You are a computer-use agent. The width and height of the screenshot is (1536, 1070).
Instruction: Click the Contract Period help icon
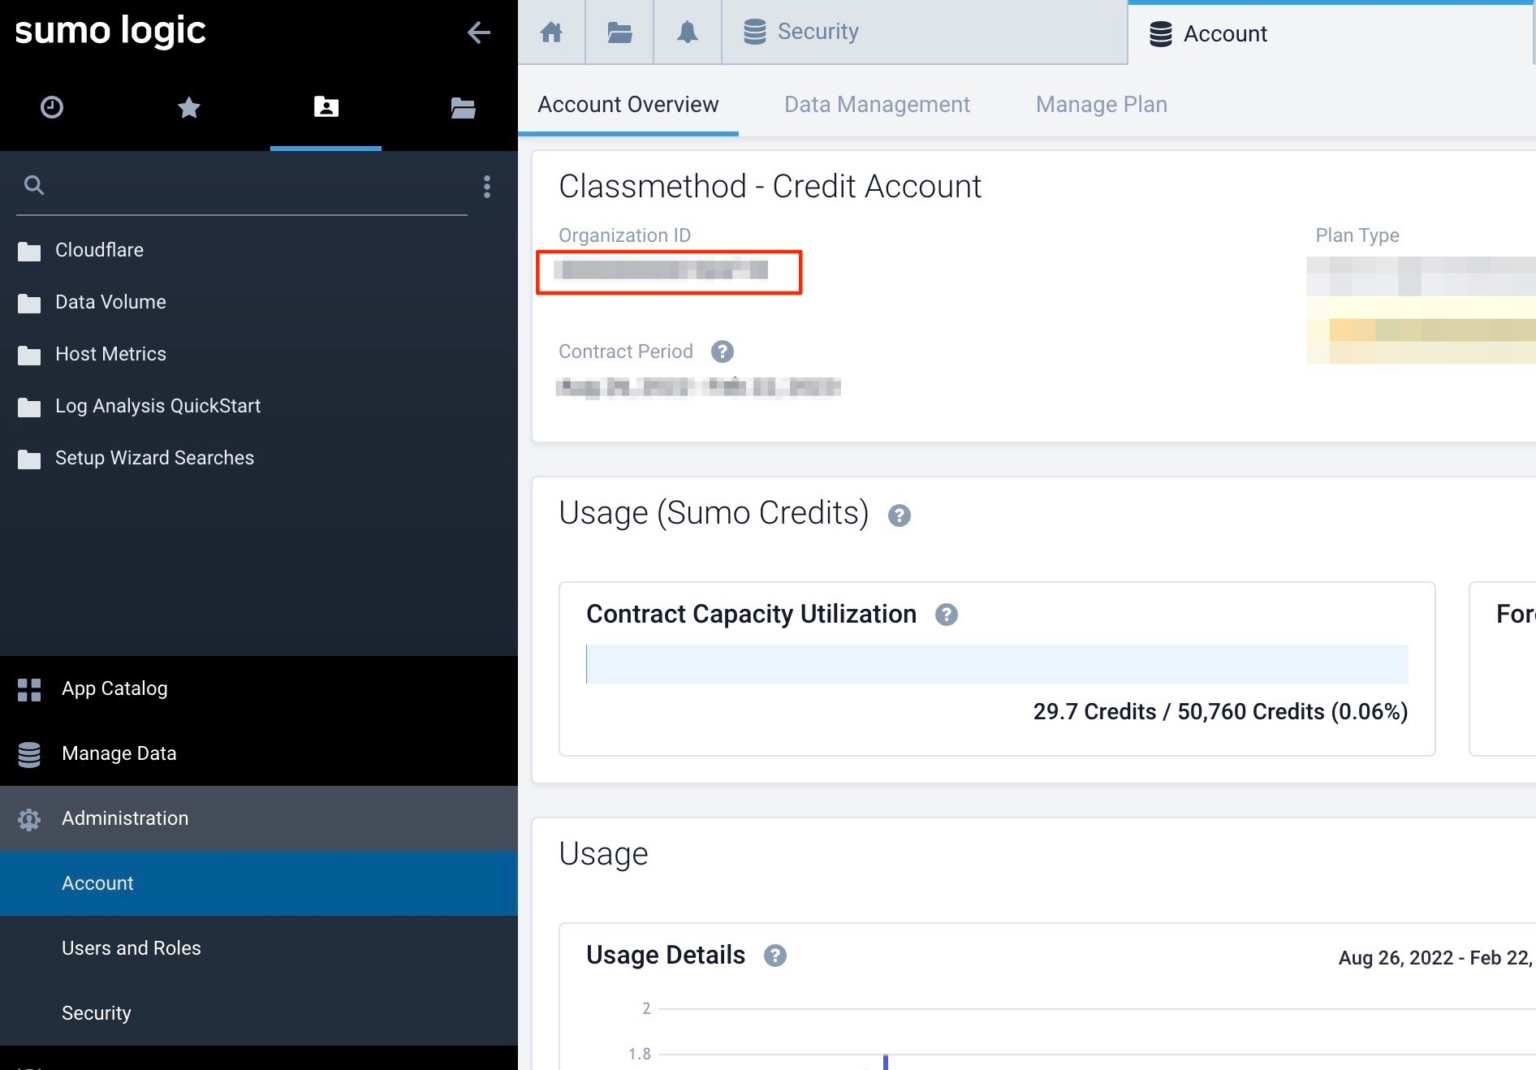(722, 351)
